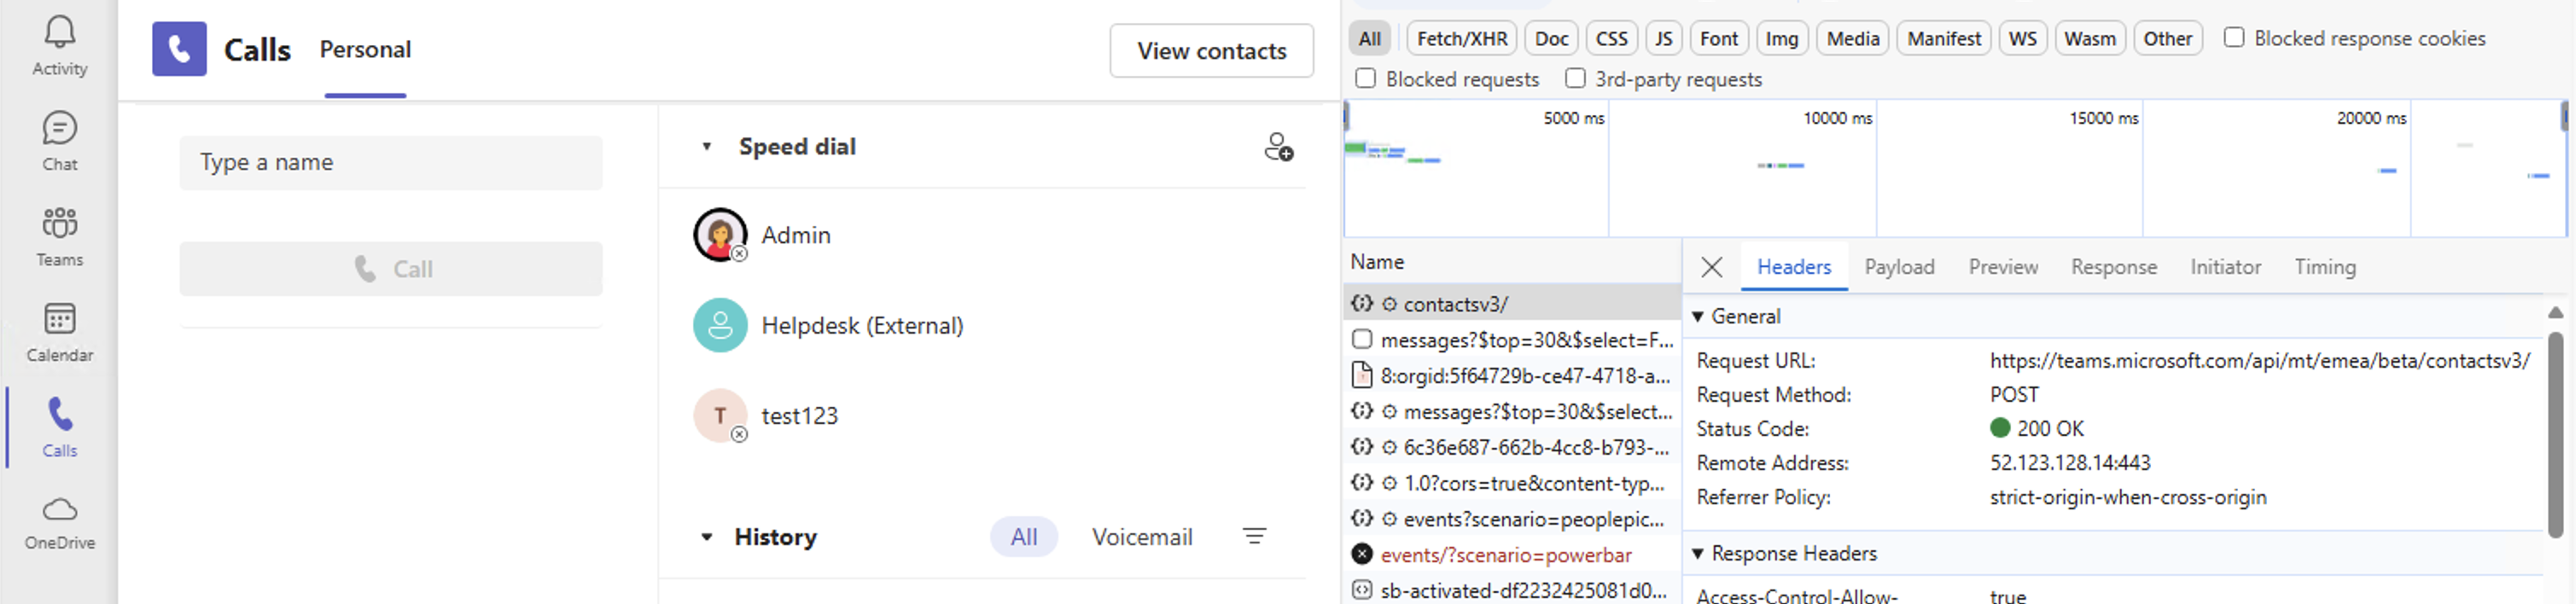
Task: Enable Blocked response cookies checkbox
Action: (2233, 38)
